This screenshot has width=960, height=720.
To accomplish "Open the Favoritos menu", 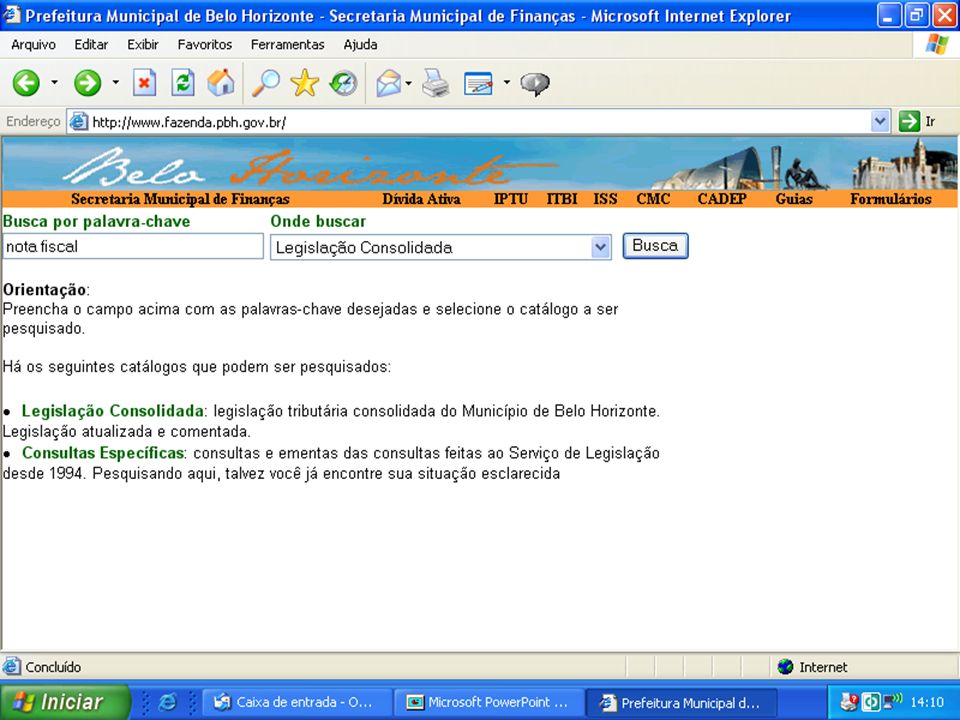I will [204, 45].
